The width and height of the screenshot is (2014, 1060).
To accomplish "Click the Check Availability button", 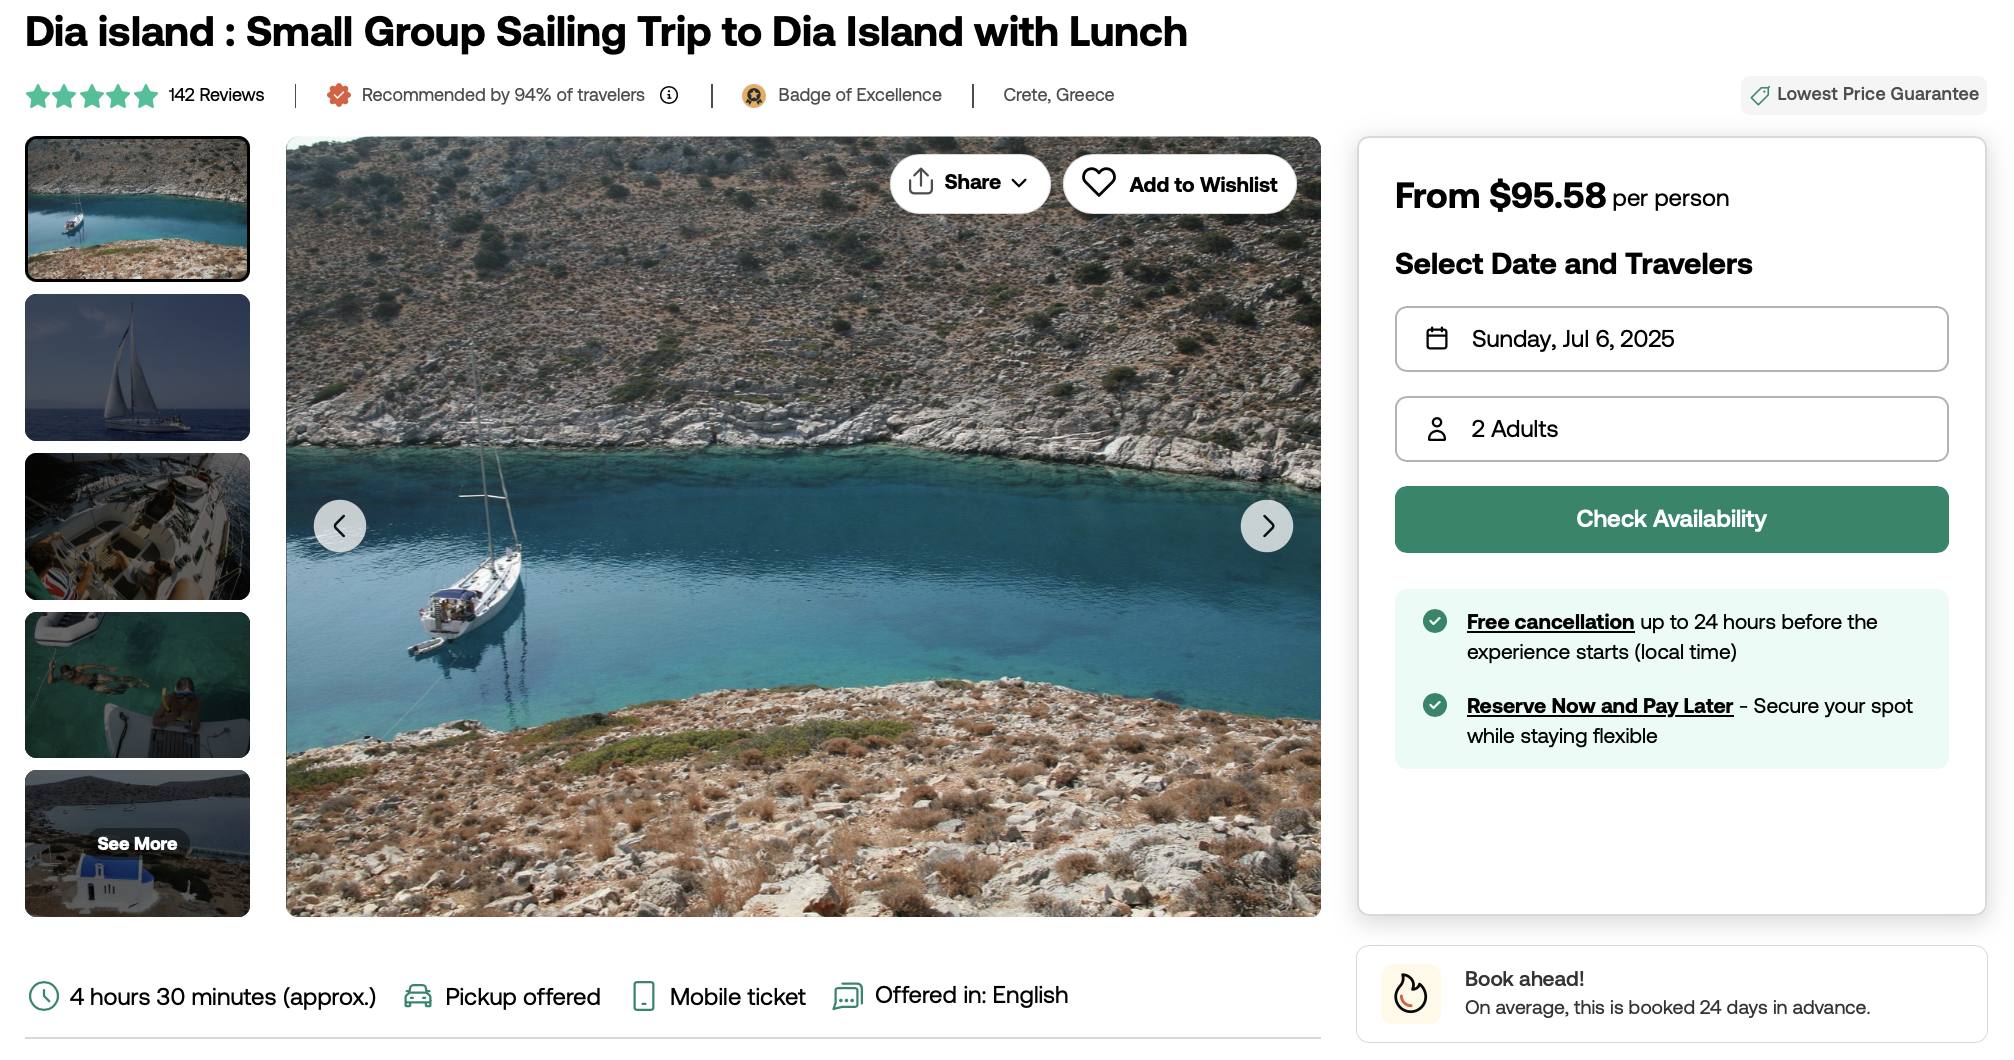I will pos(1671,519).
